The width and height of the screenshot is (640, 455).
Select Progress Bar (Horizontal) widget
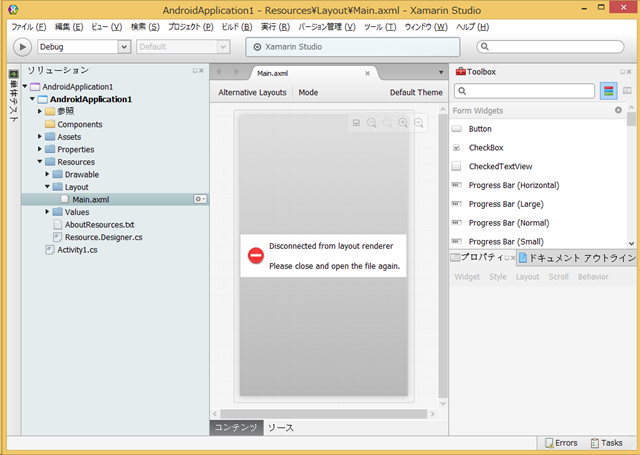pyautogui.click(x=513, y=185)
